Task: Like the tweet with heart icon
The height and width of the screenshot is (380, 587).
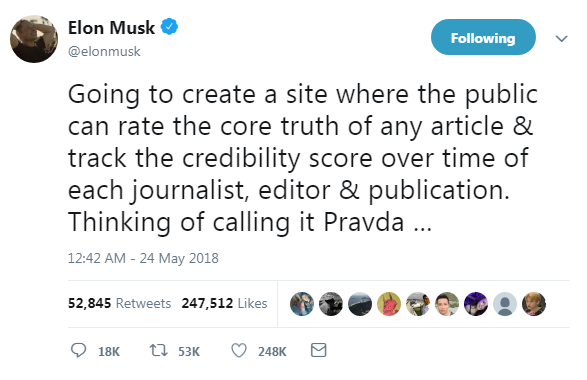Action: pos(239,350)
